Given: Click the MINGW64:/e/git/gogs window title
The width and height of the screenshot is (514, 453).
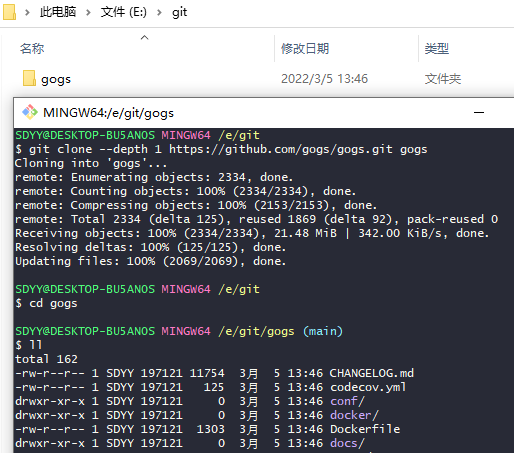Looking at the screenshot, I should coord(108,113).
